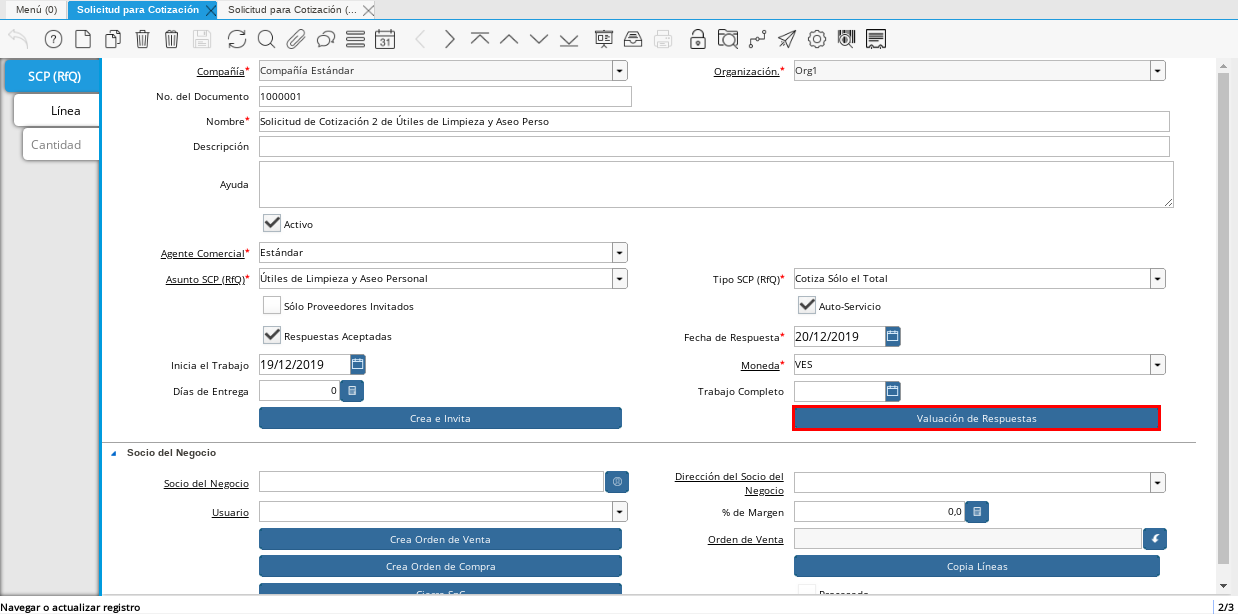Switch to the Menú (0) tab
This screenshot has width=1238, height=614.
[34, 9]
